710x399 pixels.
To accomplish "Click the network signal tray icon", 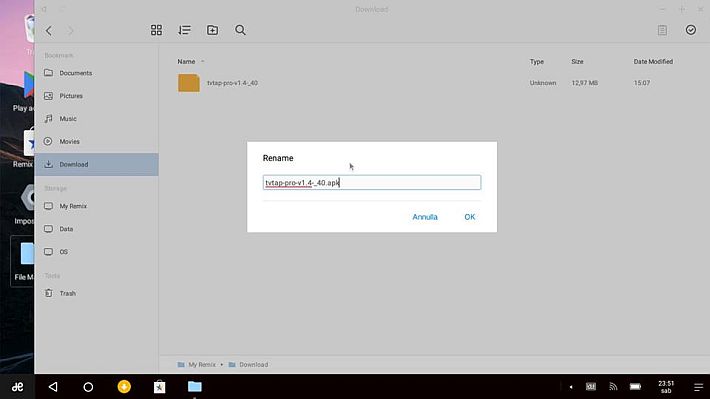I will tap(613, 386).
